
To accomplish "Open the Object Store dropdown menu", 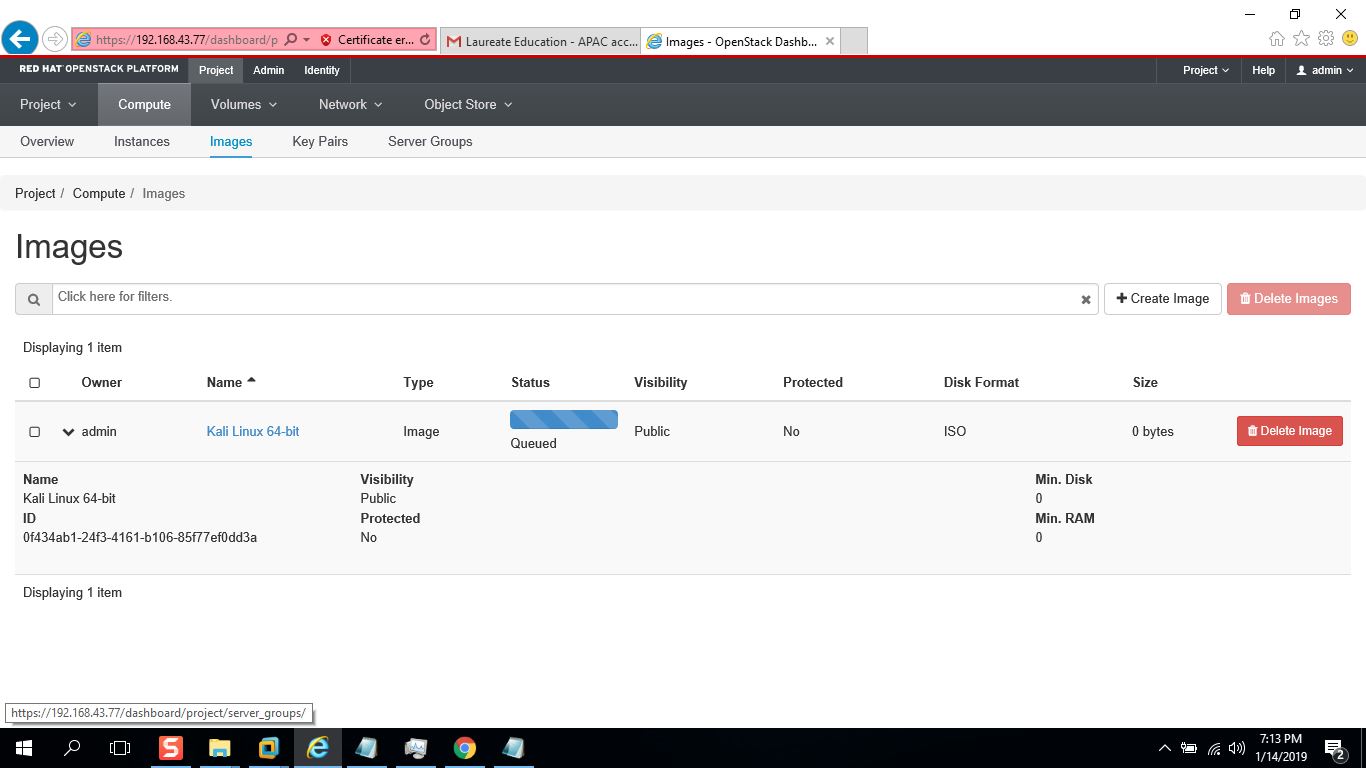I will click(x=468, y=104).
